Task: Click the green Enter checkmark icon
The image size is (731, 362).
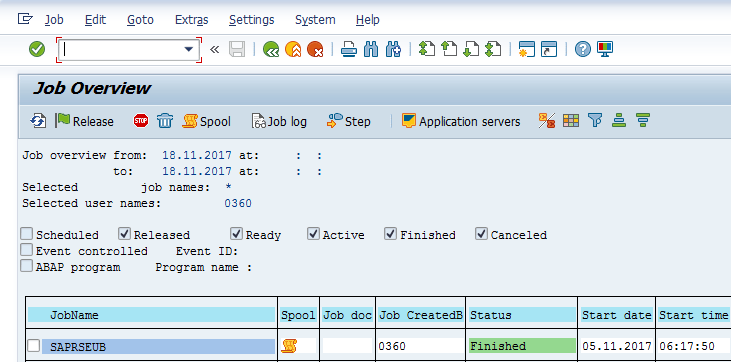Action: click(37, 49)
